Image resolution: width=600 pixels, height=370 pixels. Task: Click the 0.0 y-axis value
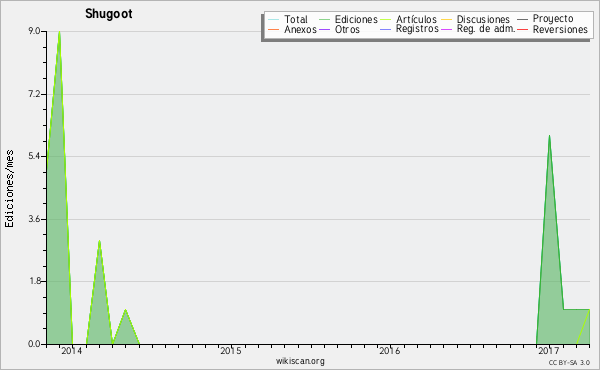(34, 344)
